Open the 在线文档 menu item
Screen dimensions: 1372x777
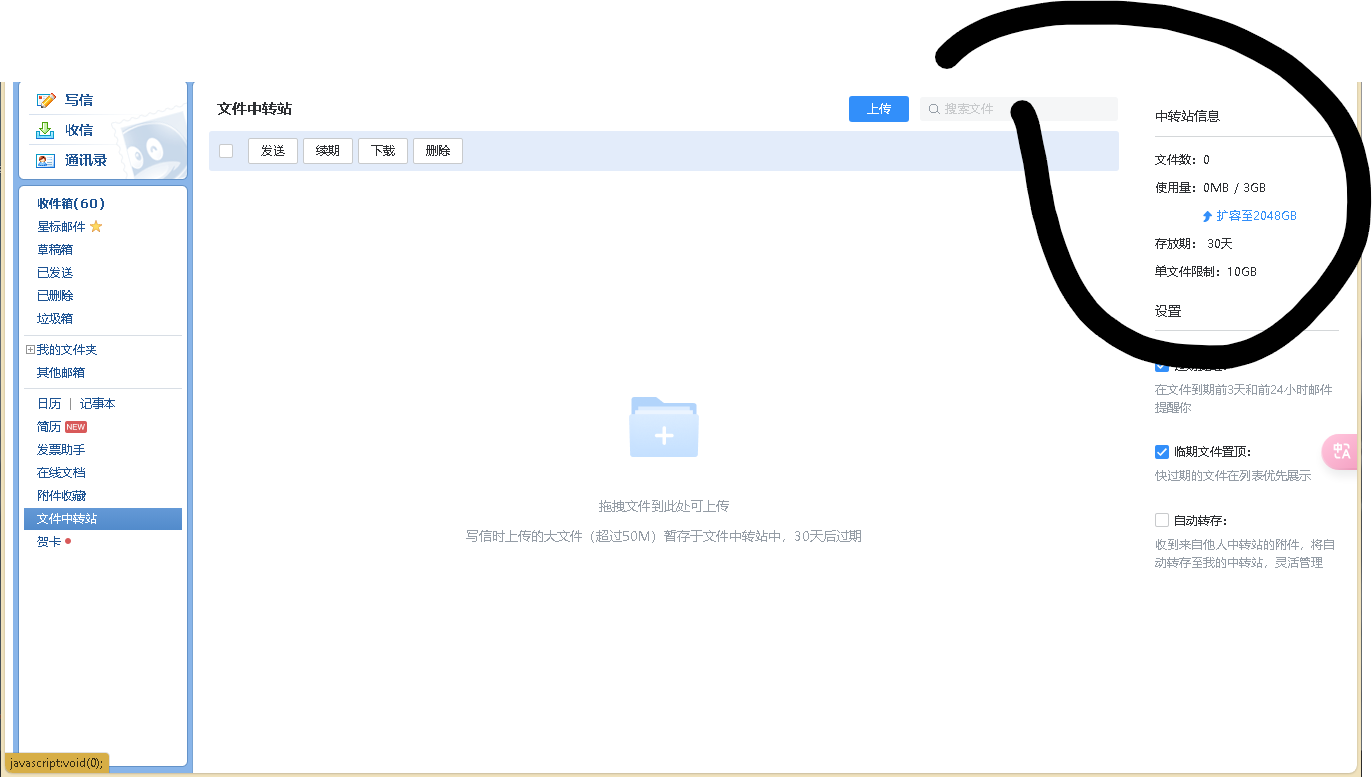click(61, 473)
